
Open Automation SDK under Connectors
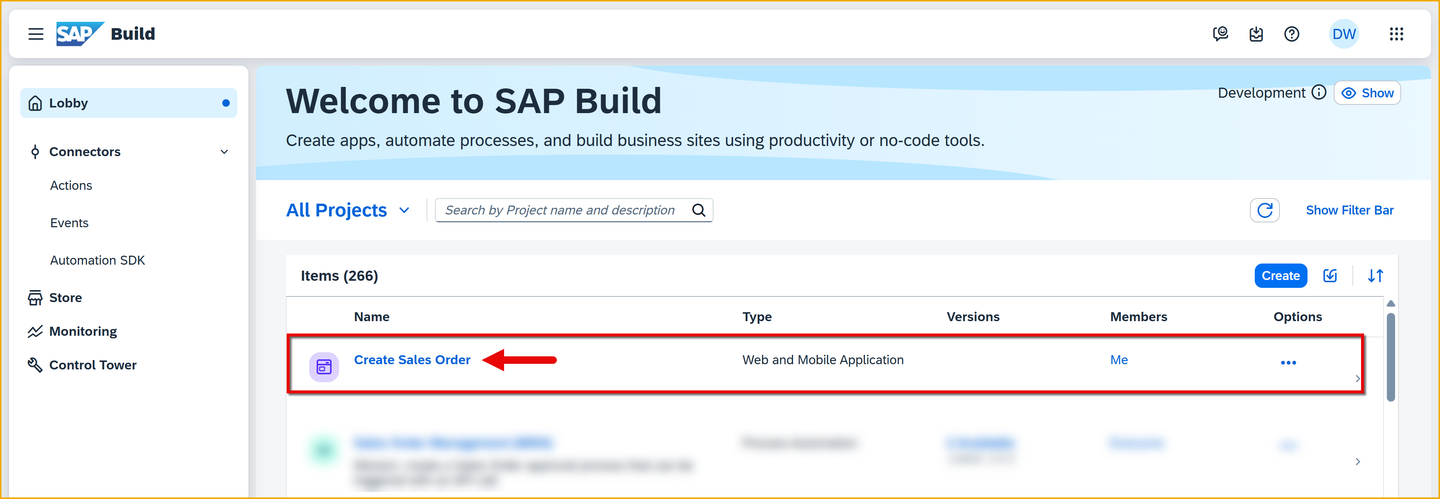[x=97, y=260]
